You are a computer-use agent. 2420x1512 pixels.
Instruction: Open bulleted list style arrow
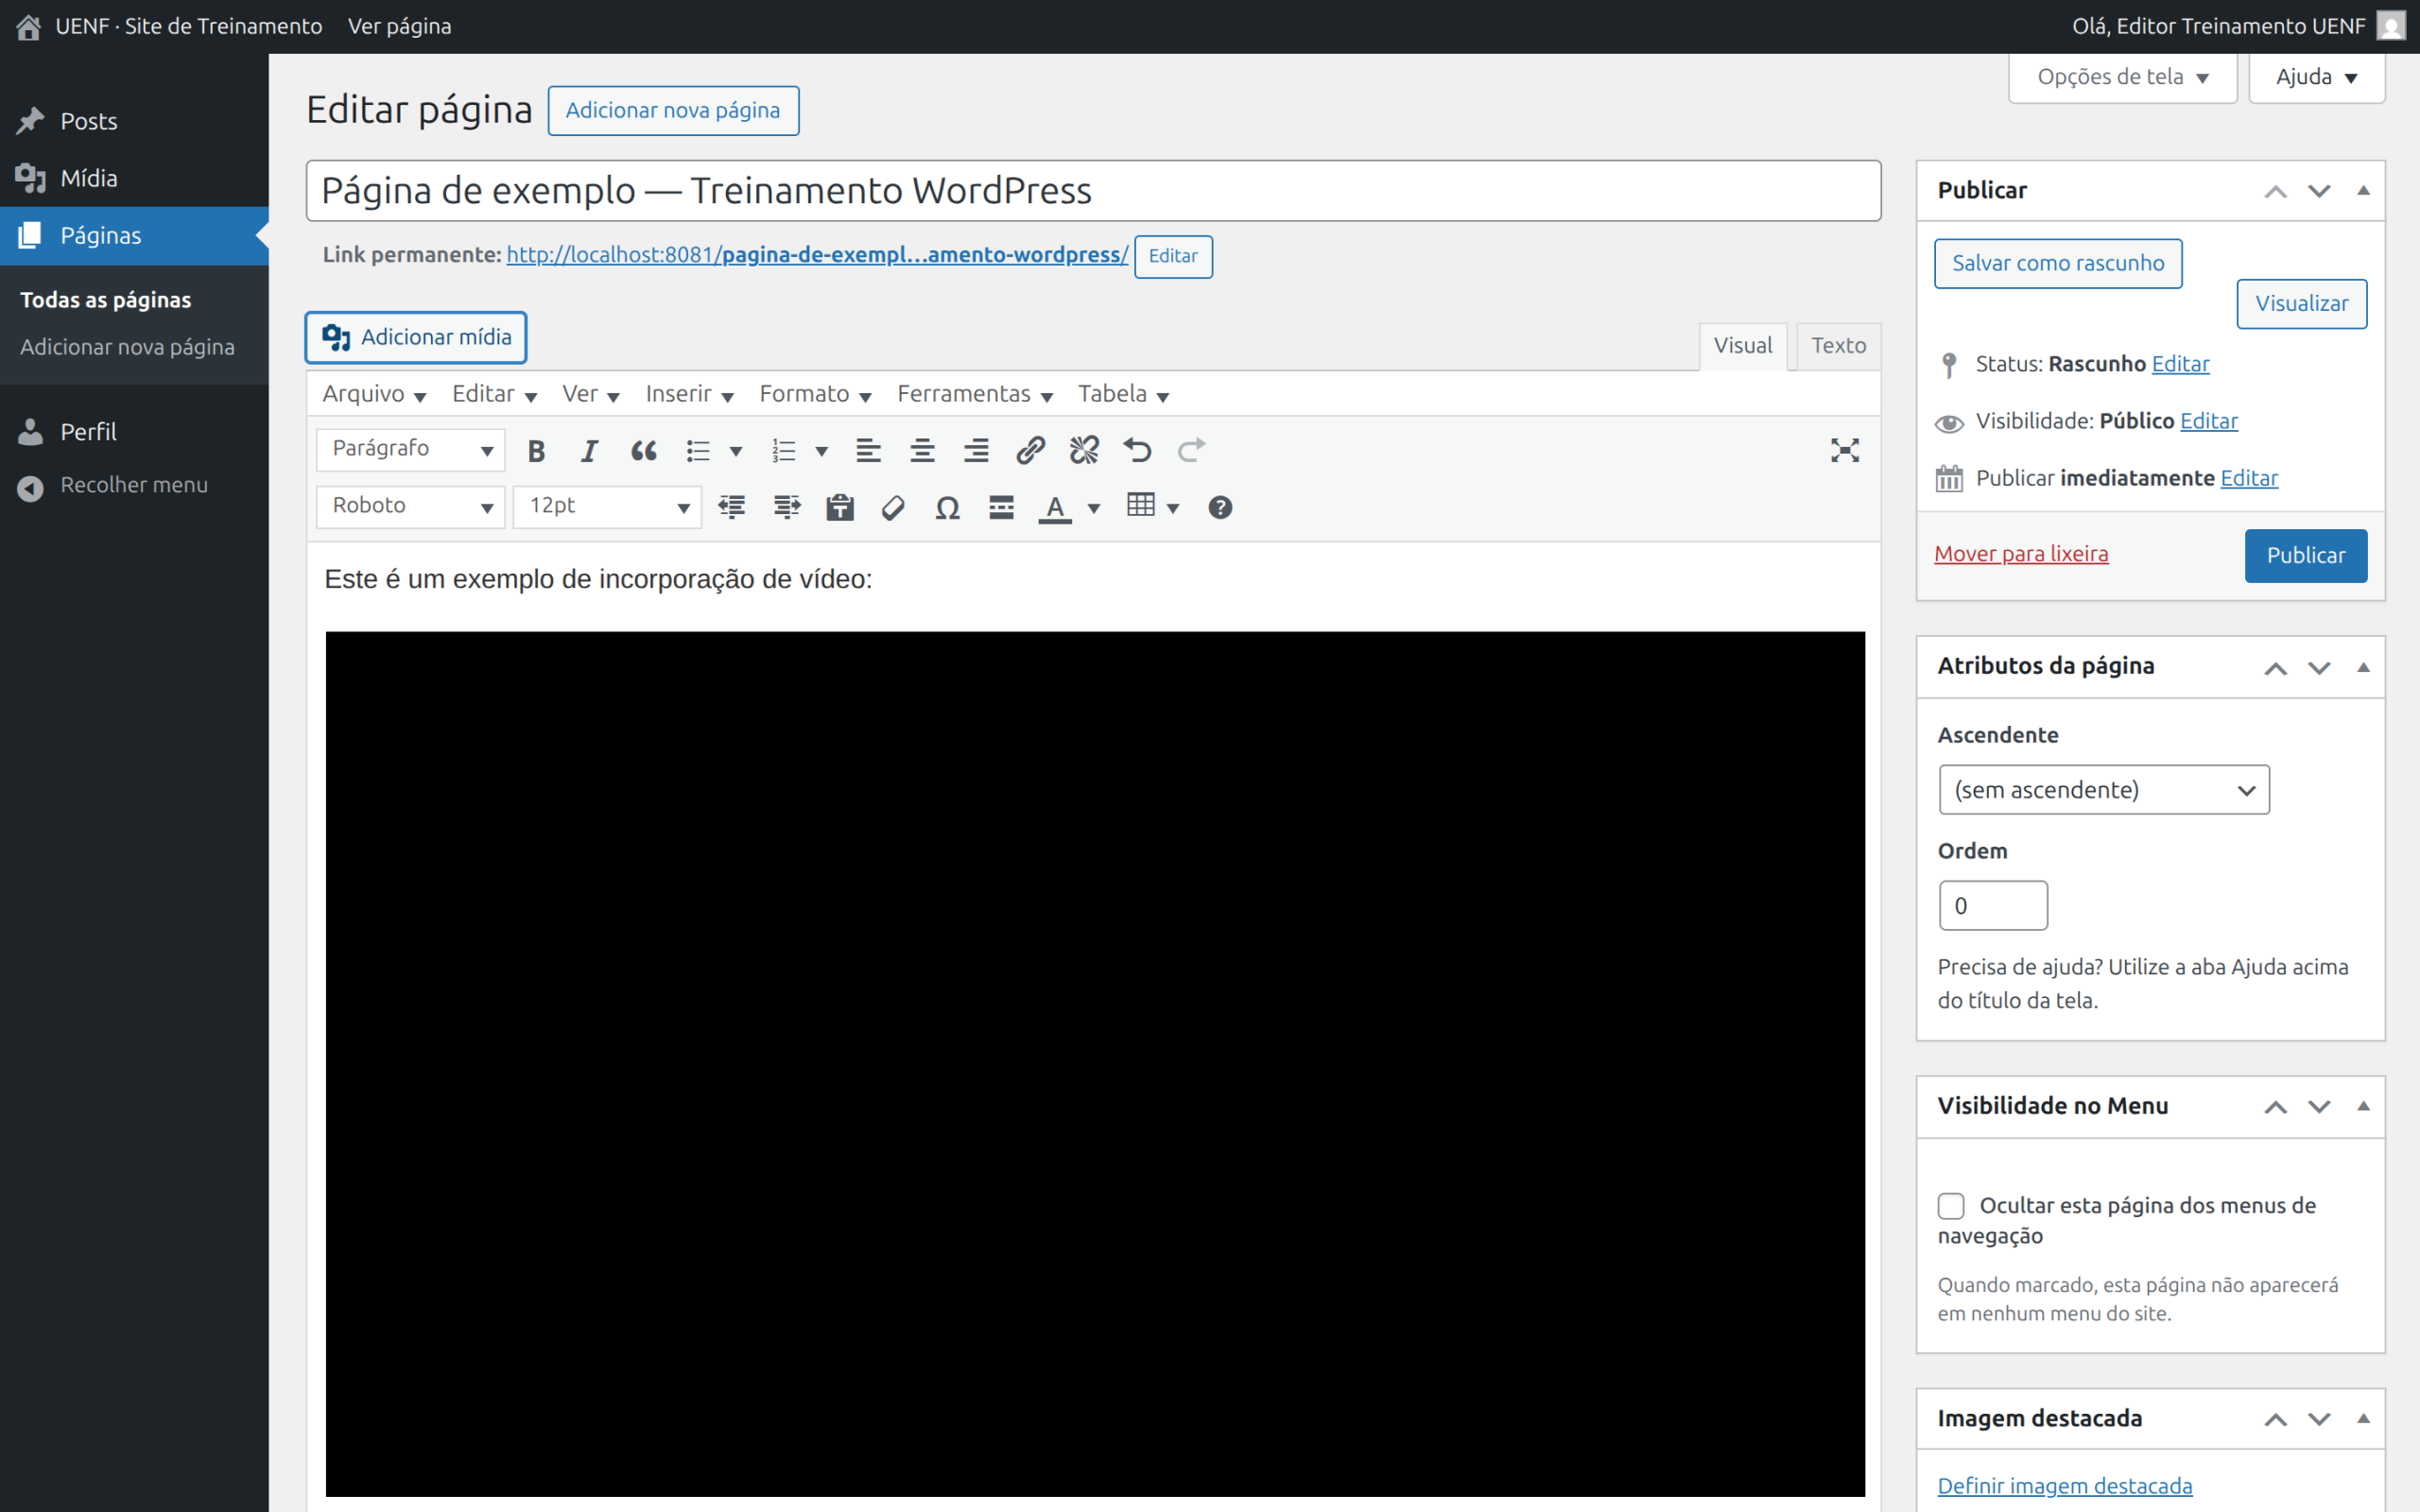[736, 452]
